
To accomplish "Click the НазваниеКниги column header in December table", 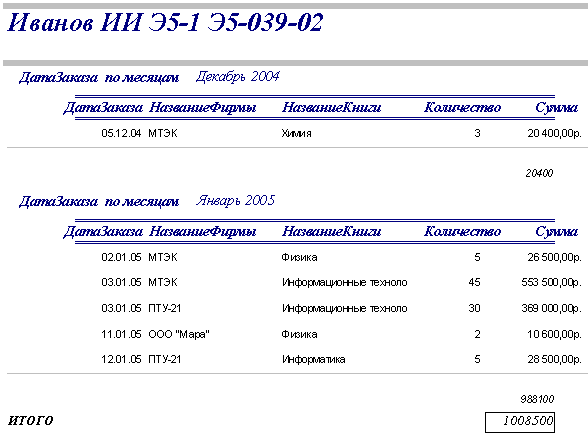I will 332,108.
